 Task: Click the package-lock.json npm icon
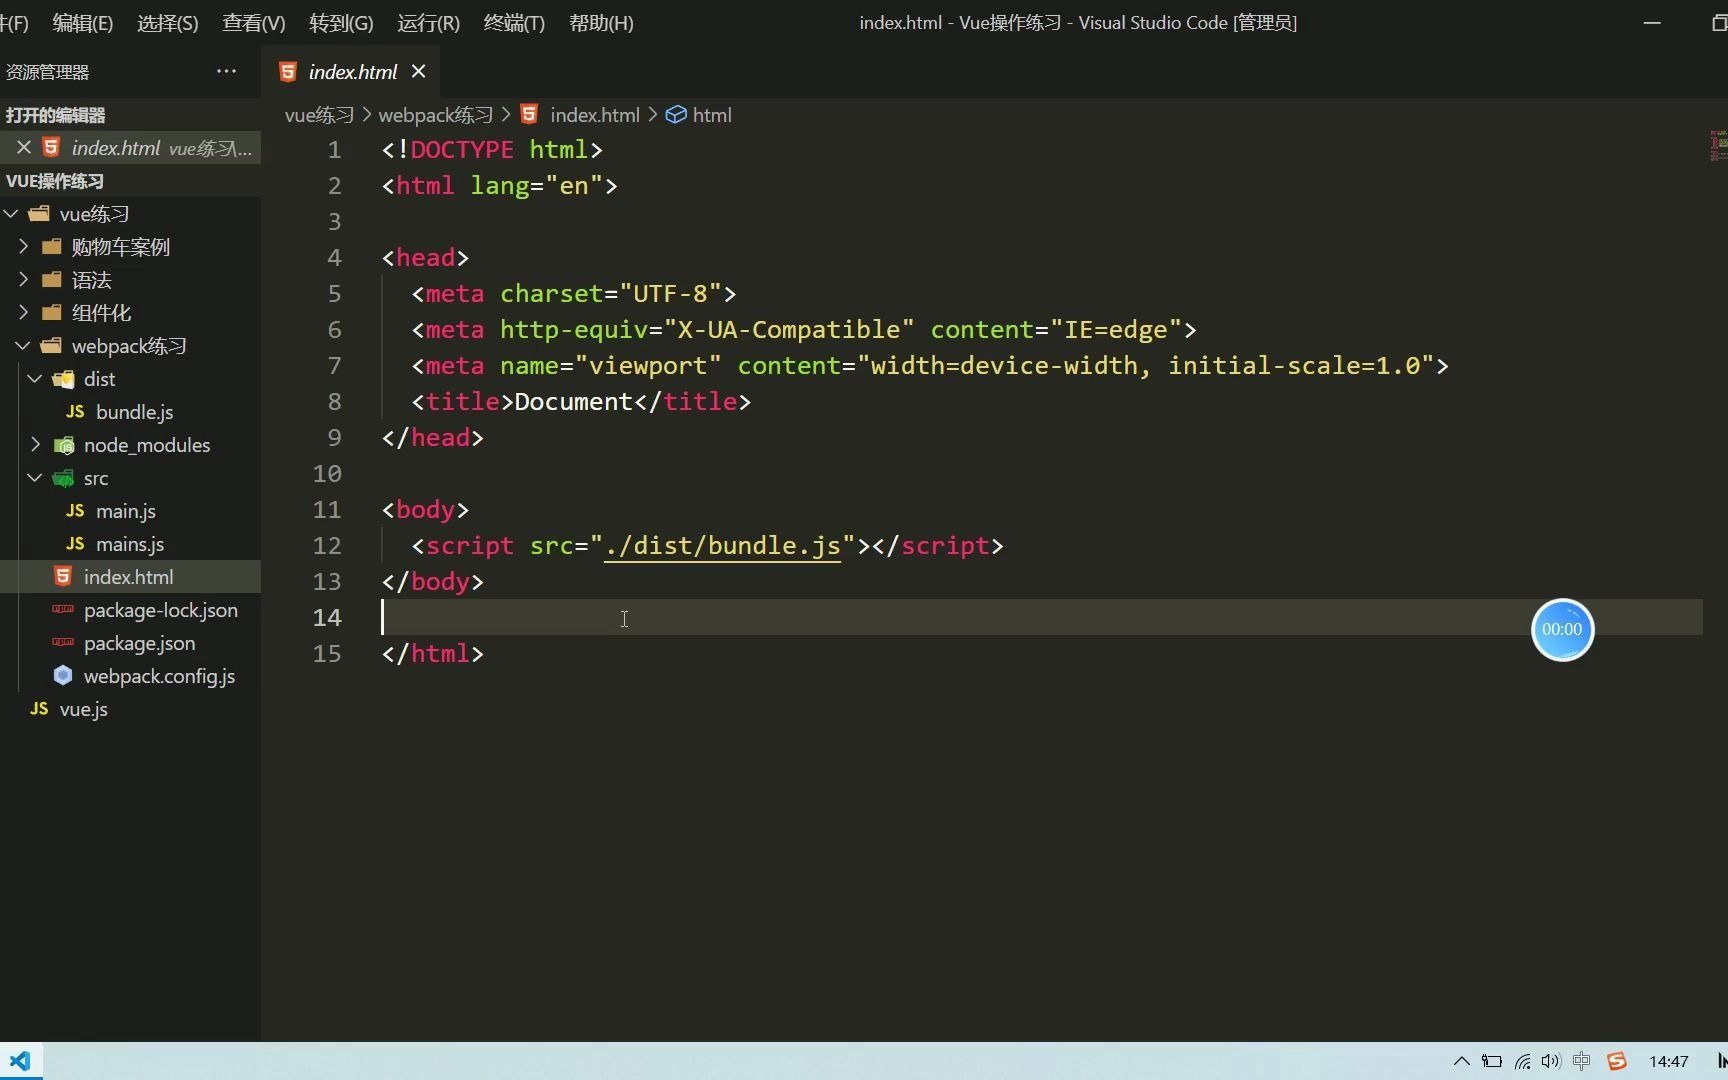coord(63,610)
